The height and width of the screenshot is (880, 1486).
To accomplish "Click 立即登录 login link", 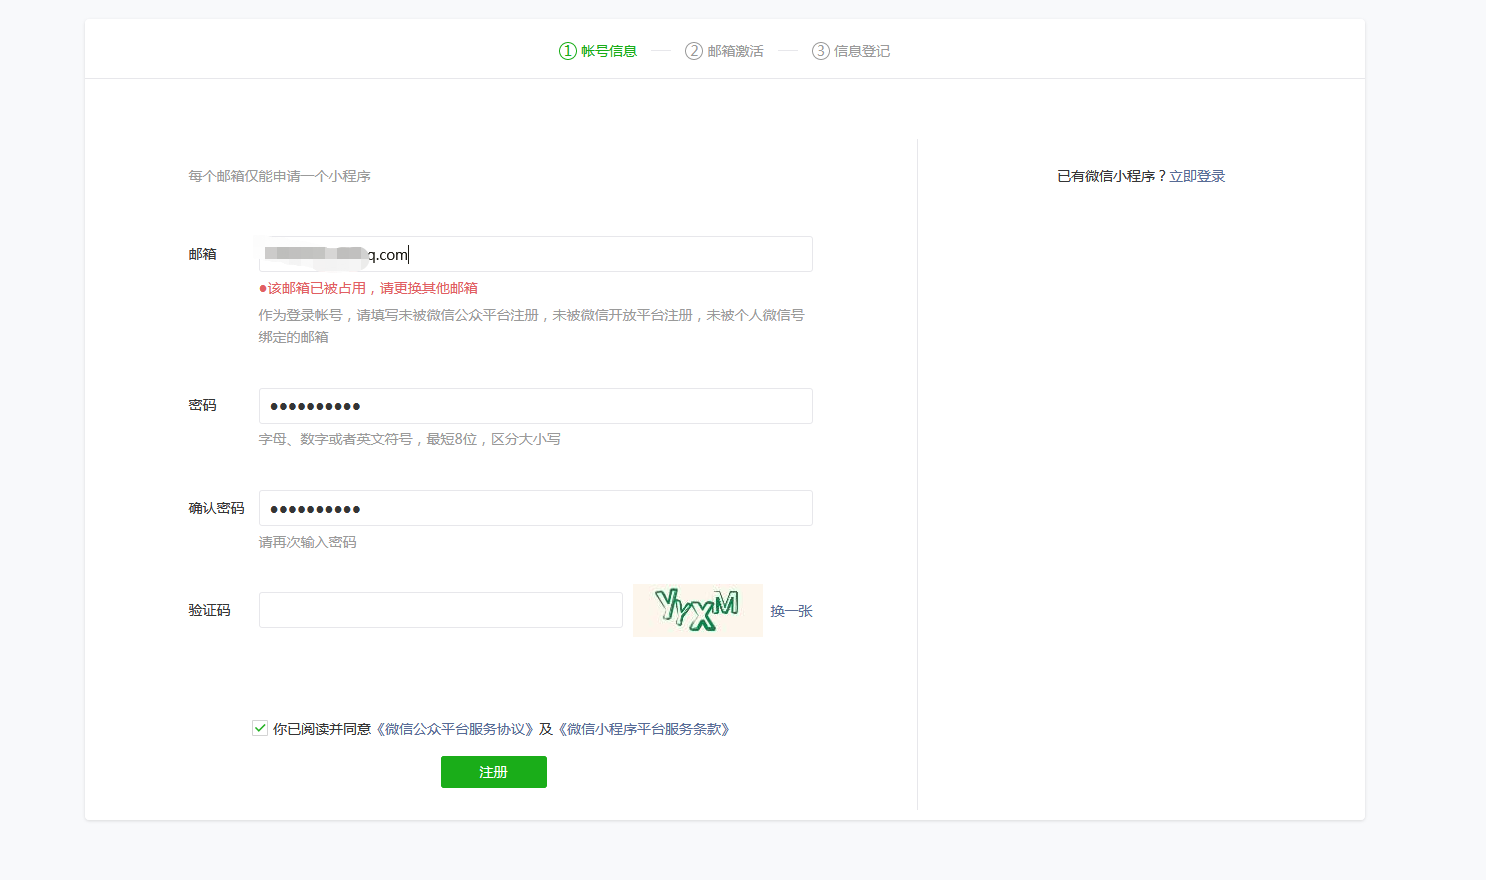I will (1197, 176).
